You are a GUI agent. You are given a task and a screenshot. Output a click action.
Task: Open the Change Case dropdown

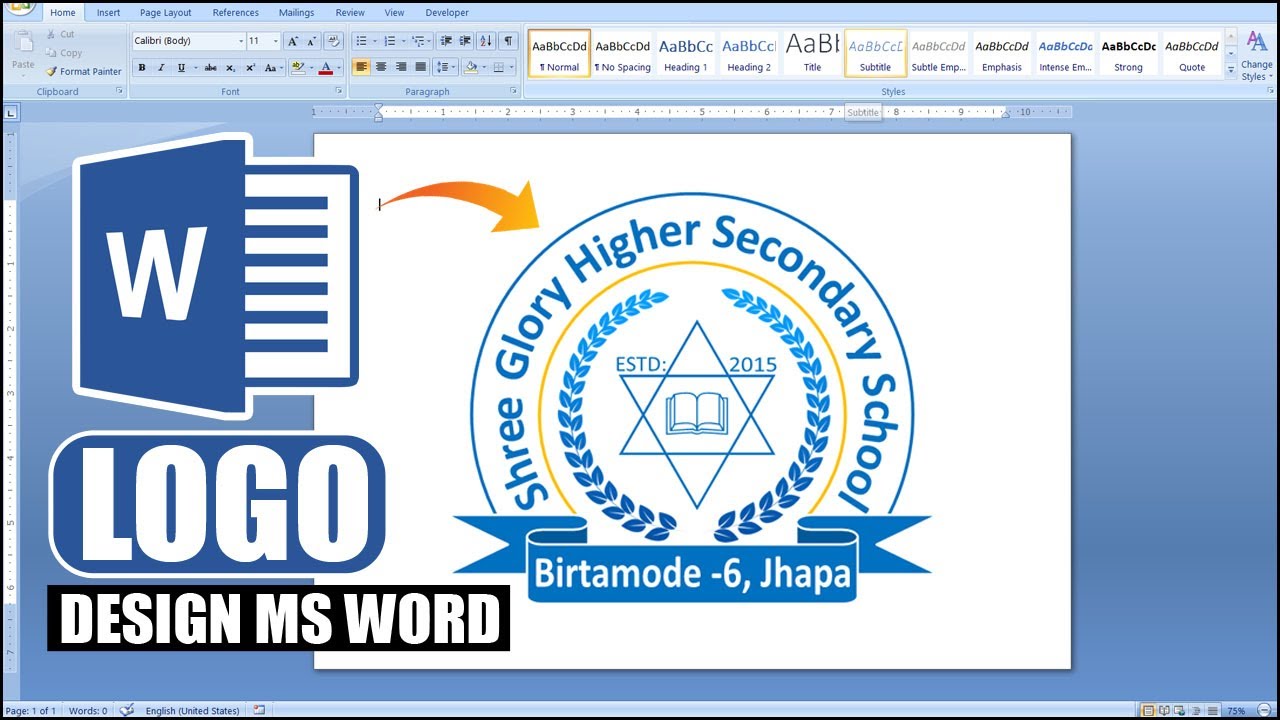[x=273, y=68]
